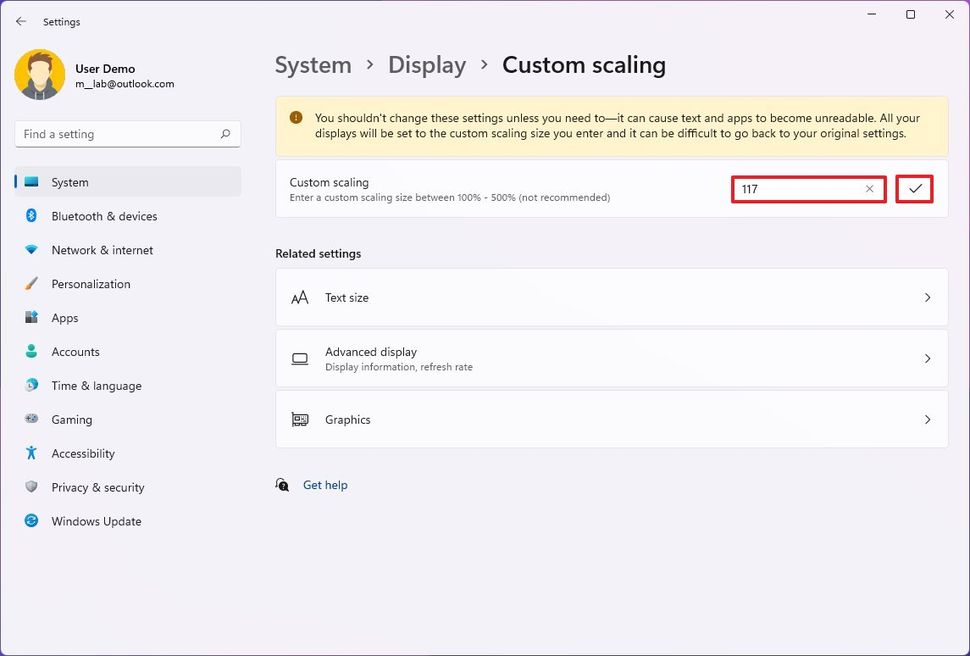
Task: Click the search magnifier icon
Action: [x=225, y=134]
